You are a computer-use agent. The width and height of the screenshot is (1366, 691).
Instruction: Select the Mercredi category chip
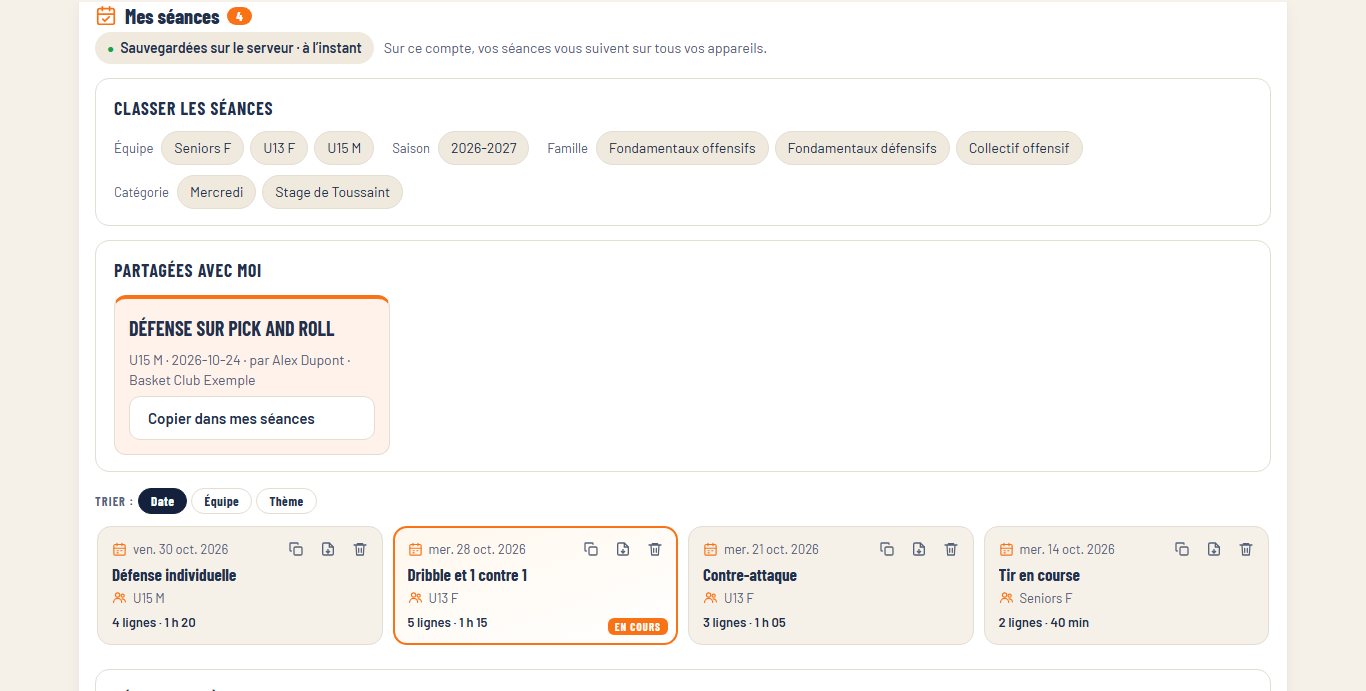pos(217,192)
